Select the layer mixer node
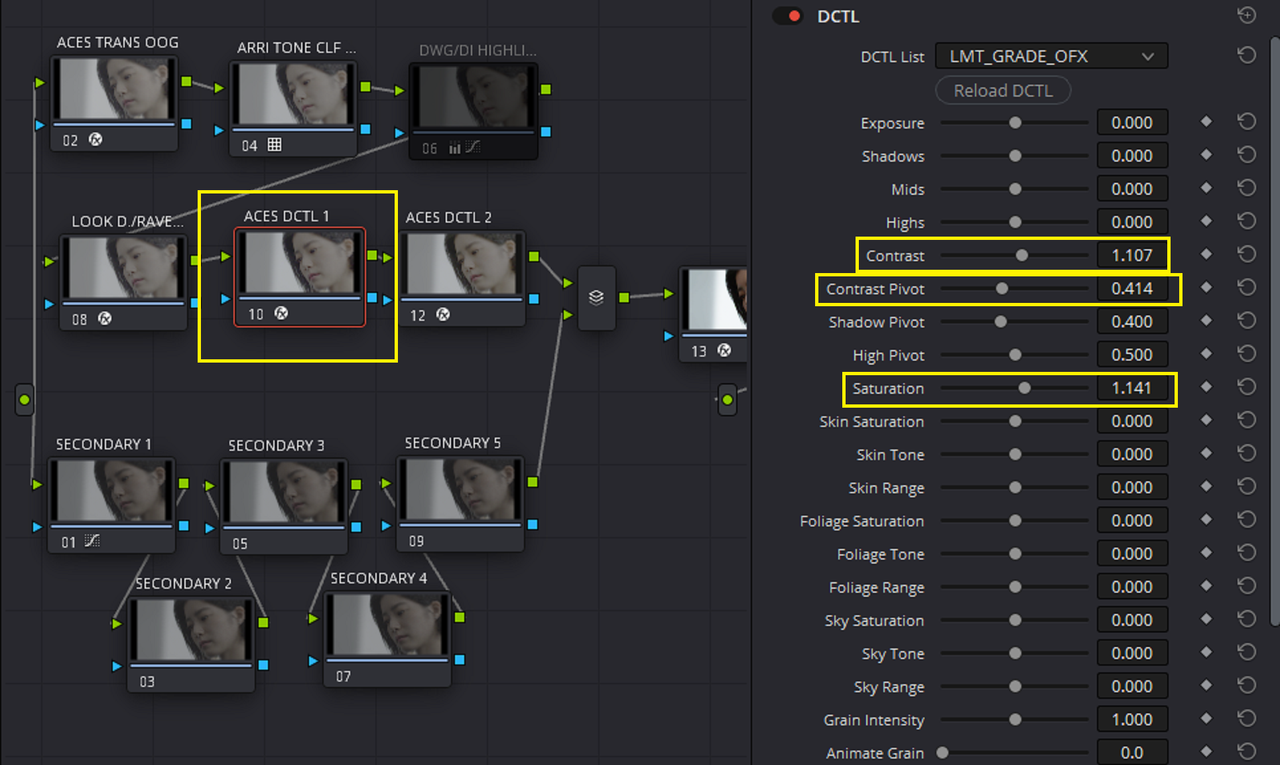1280x765 pixels. pyautogui.click(x=596, y=298)
